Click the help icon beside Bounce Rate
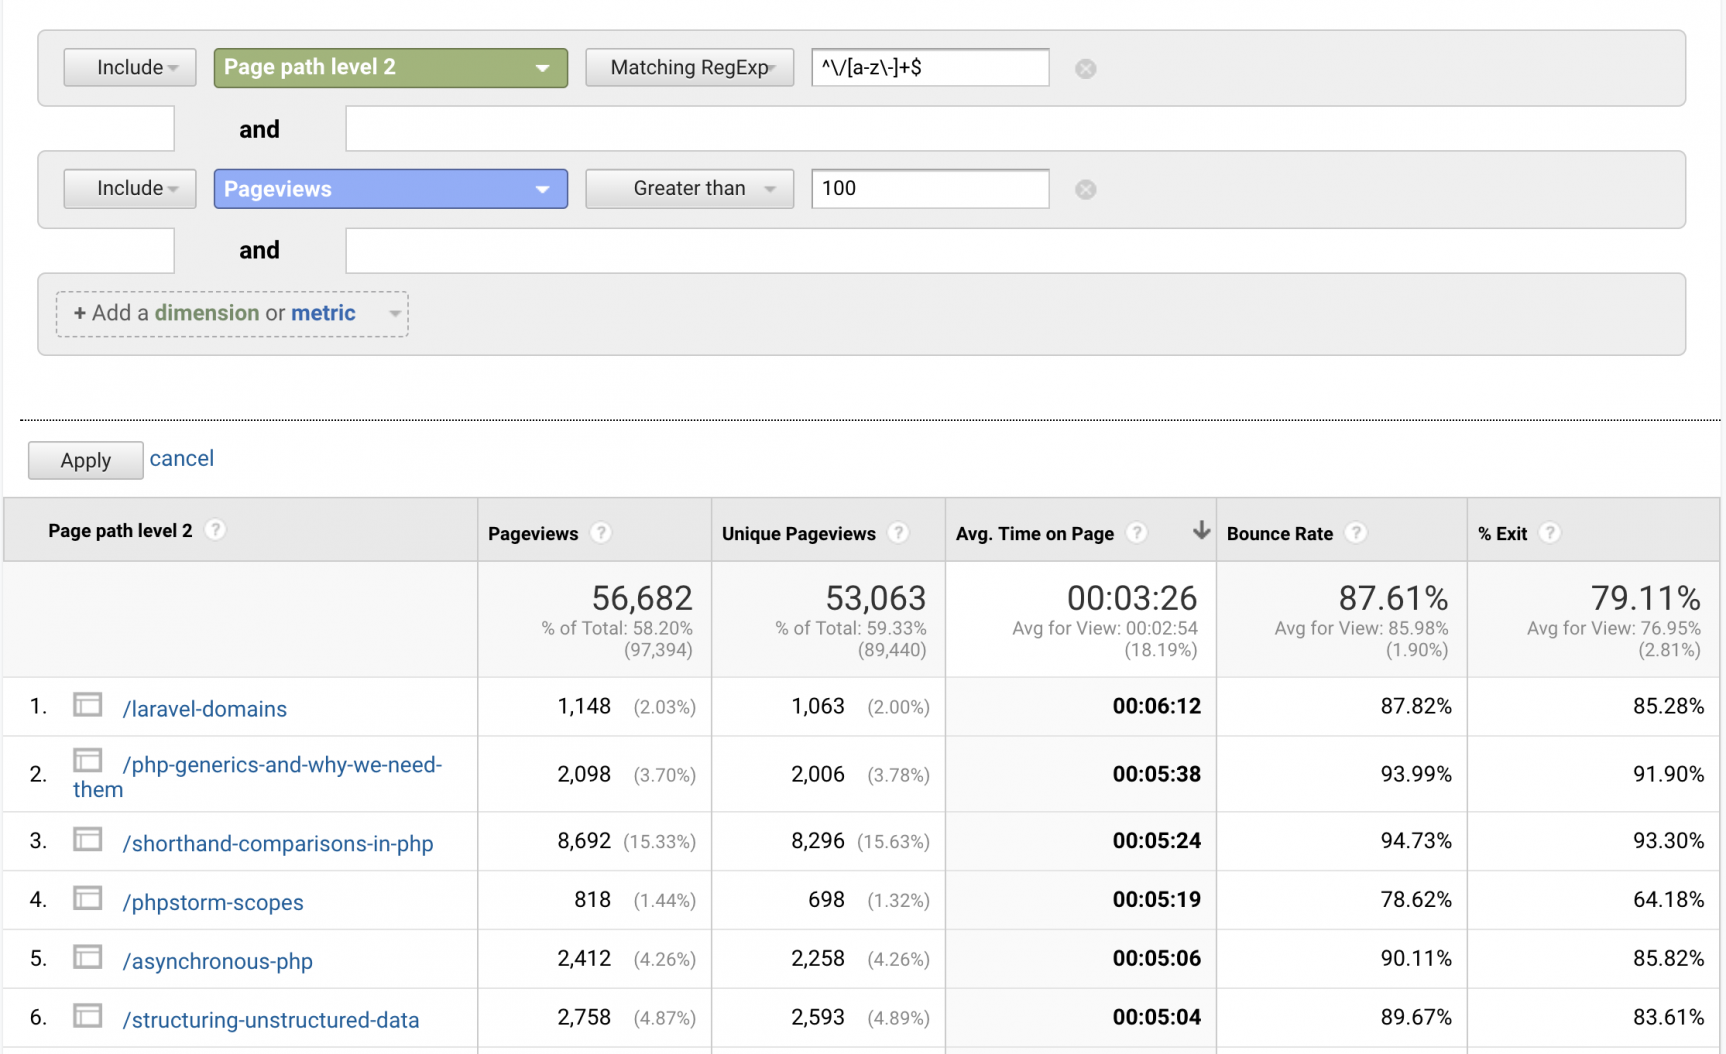Screen dimensions: 1726x1054 tap(1356, 533)
